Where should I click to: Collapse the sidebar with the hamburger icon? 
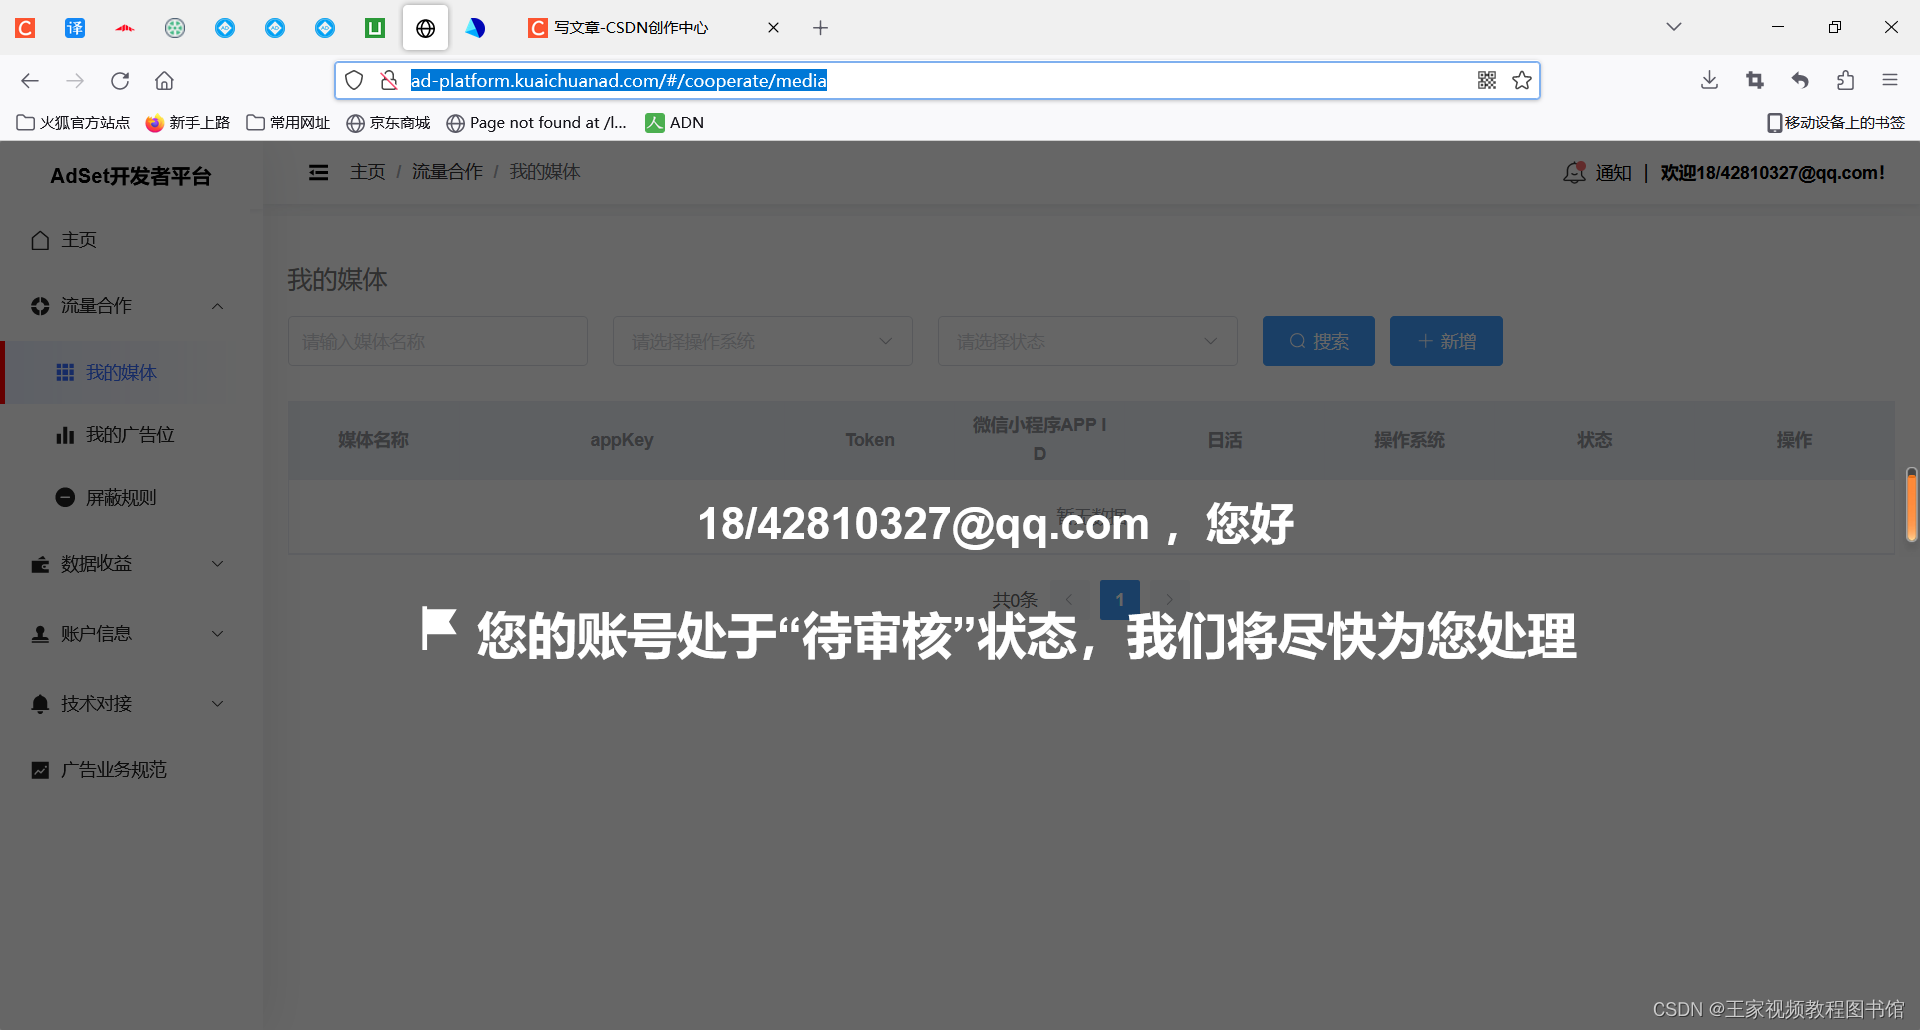319,172
